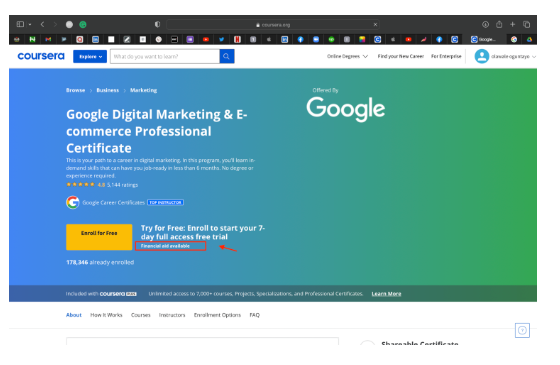Select the How It Works tab

(x=106, y=315)
